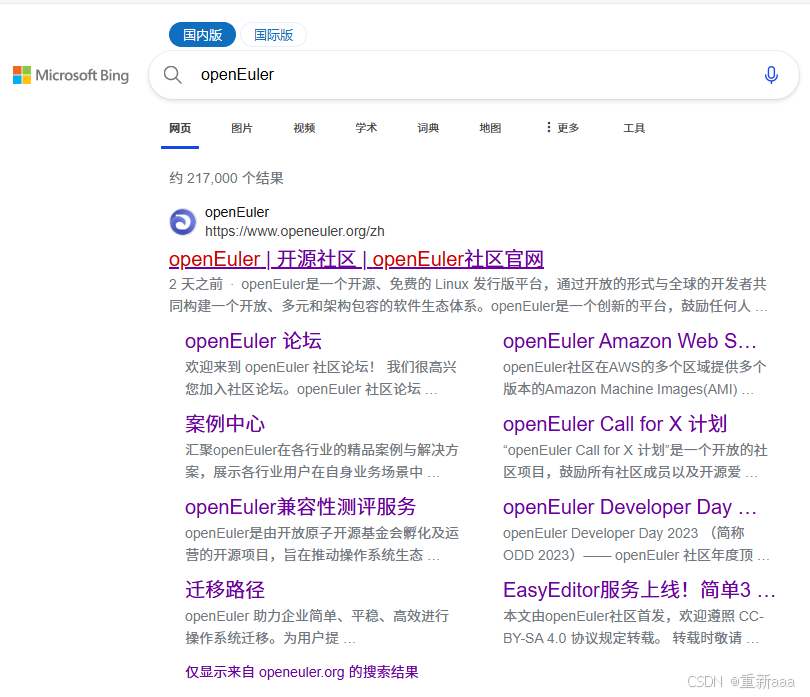The width and height of the screenshot is (810, 697).
Task: Select the 词典 tab
Action: 428,128
